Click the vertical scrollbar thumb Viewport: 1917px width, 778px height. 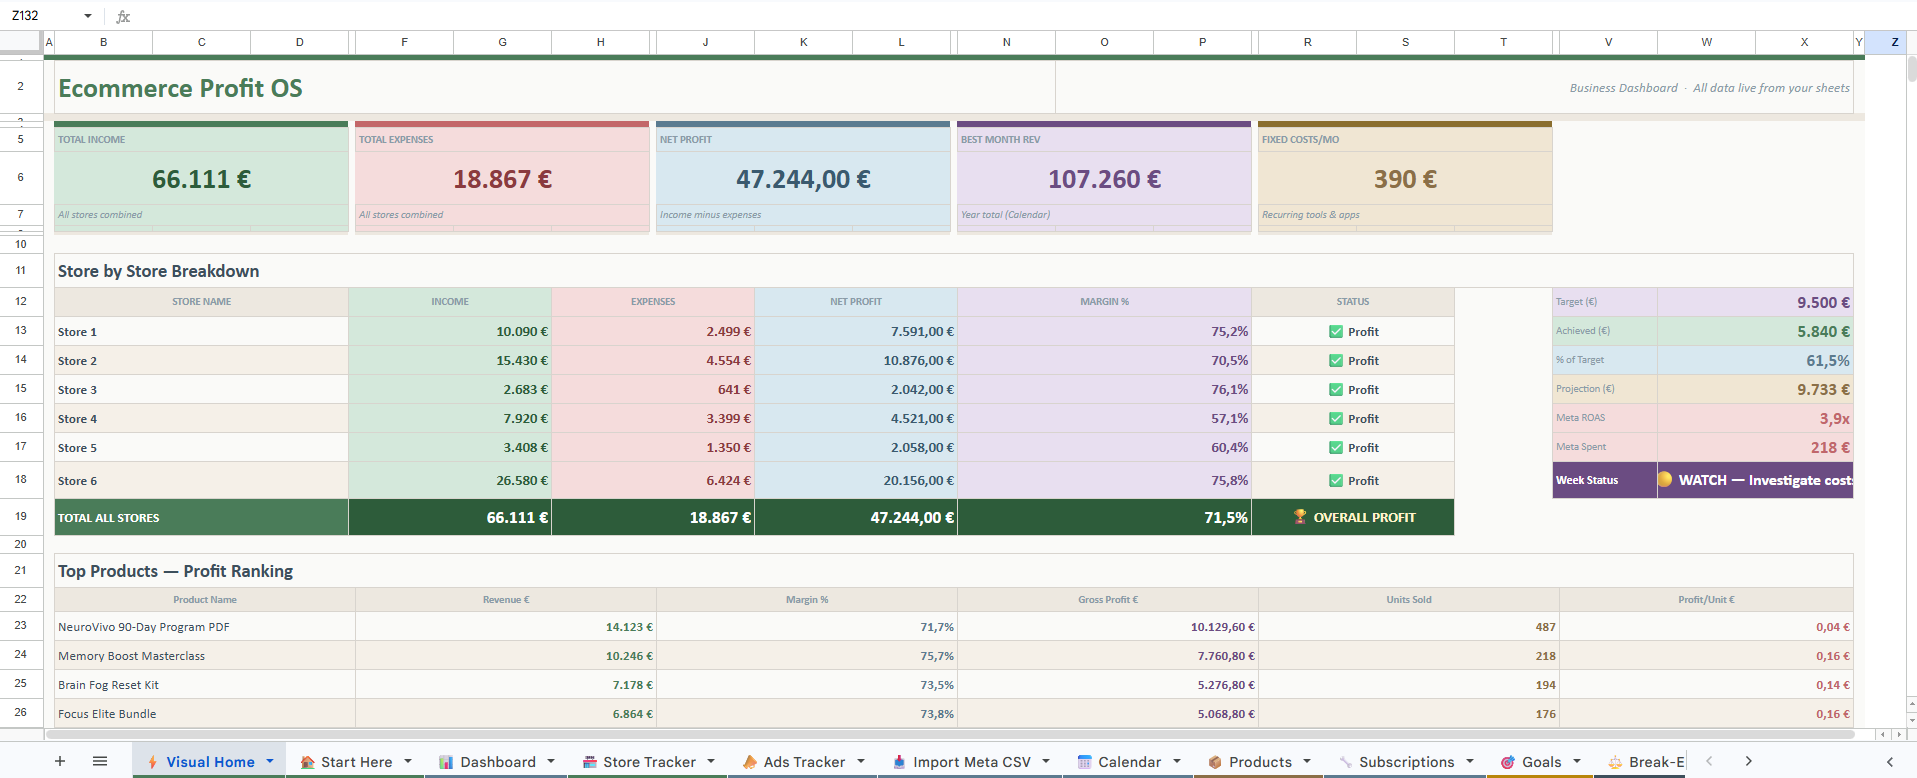click(1911, 69)
